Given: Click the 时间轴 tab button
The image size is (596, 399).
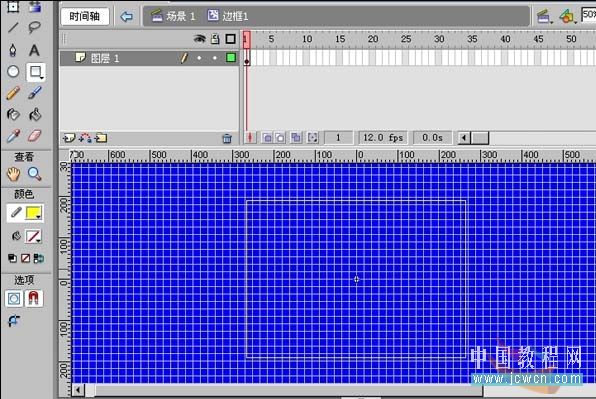Looking at the screenshot, I should click(x=85, y=16).
